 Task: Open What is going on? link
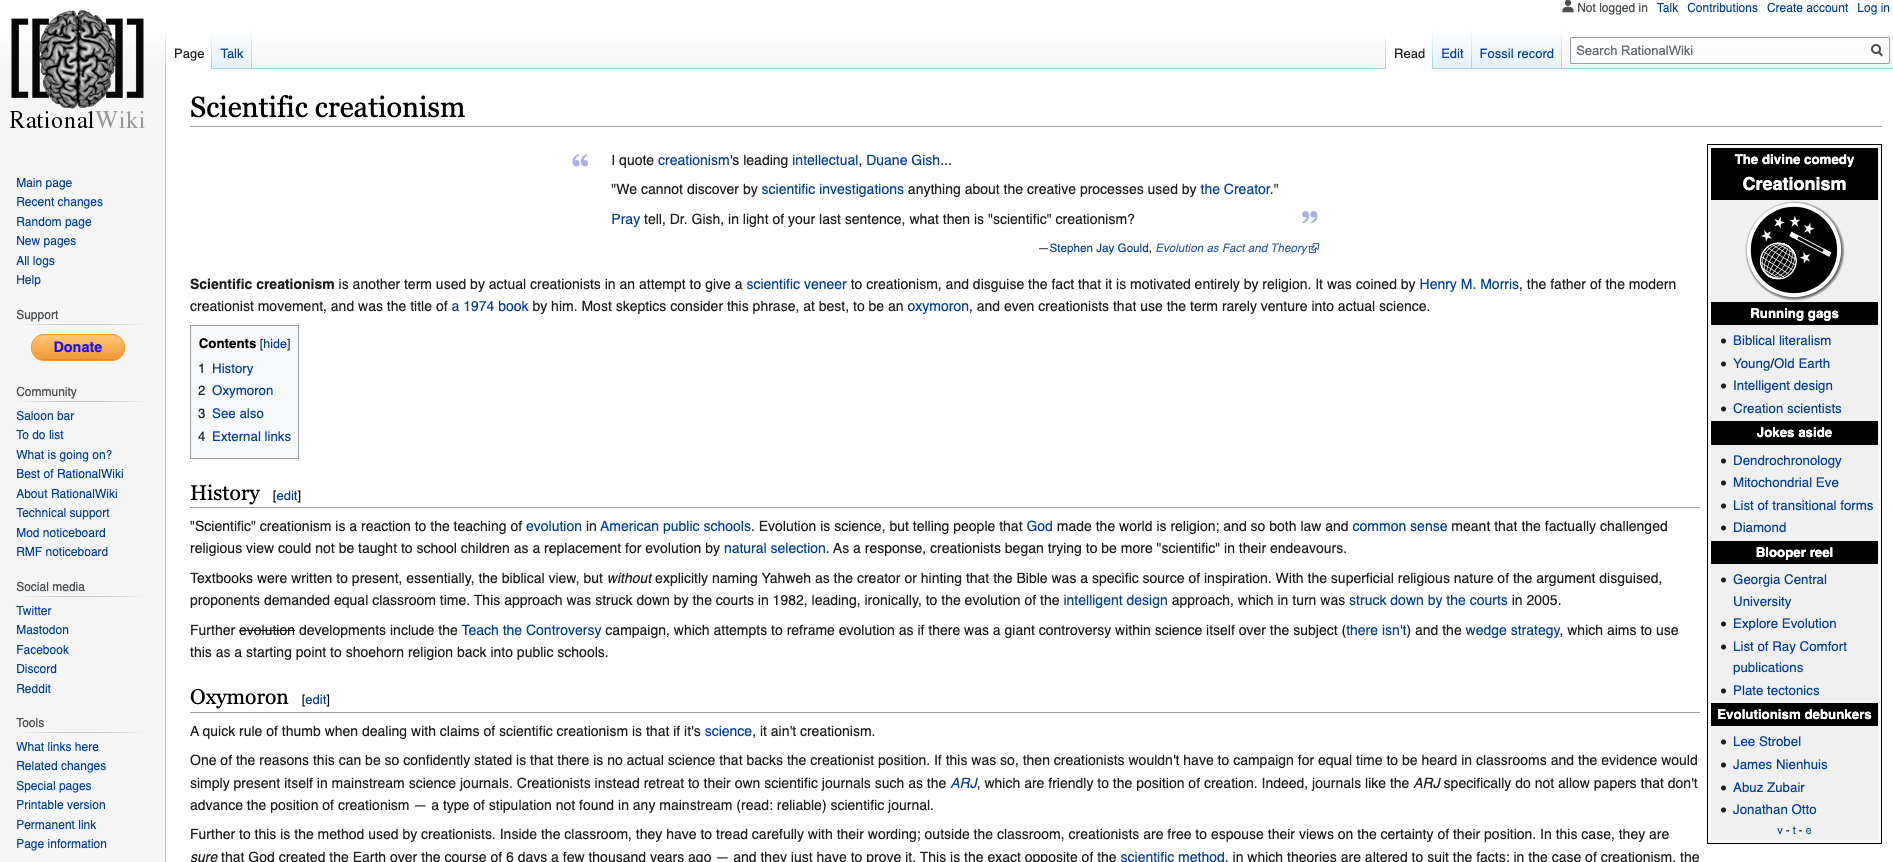click(x=64, y=455)
